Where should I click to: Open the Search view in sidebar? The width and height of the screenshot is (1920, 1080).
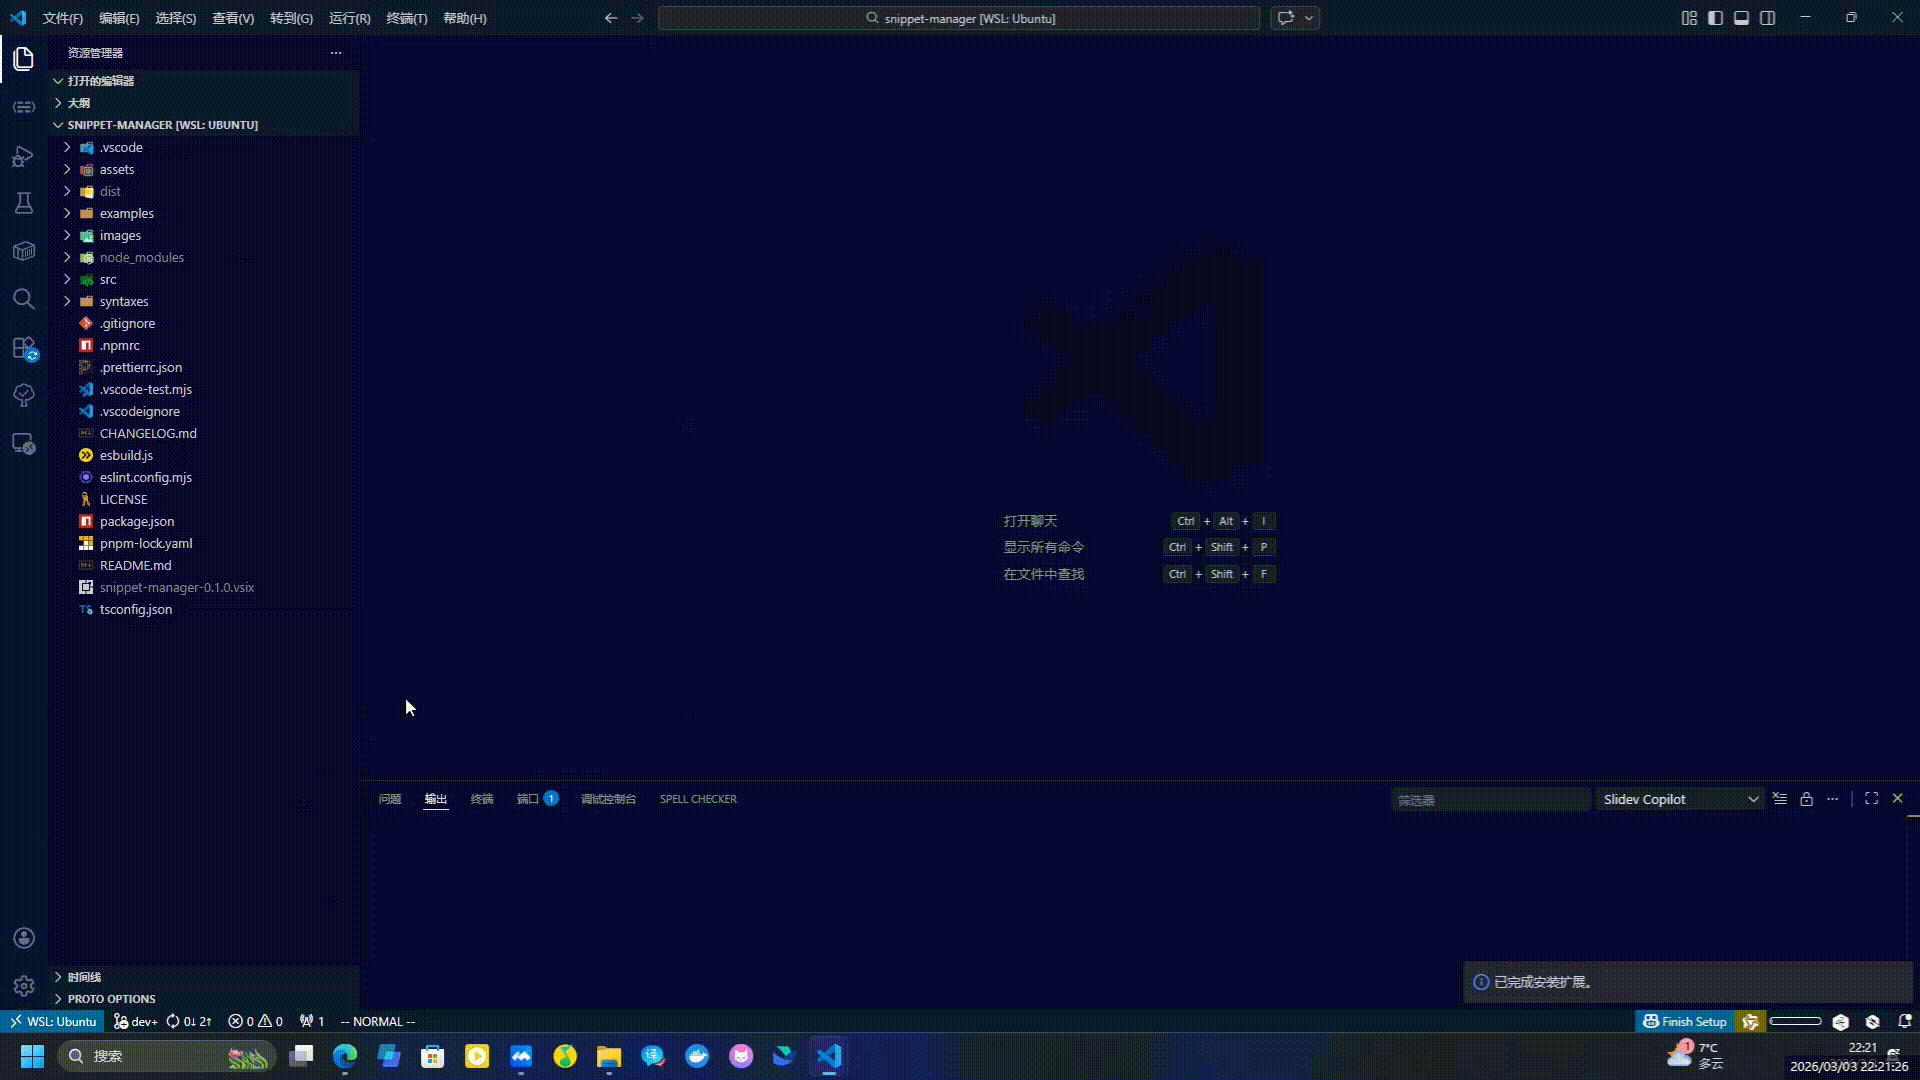[x=23, y=299]
